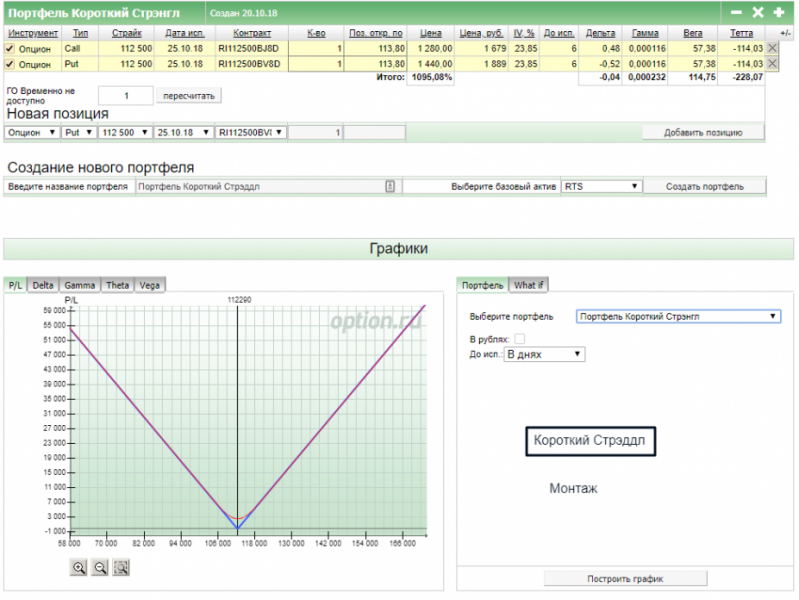Screen dimensions: 799x600
Task: Sort by the 'Гамма' column header
Action: click(645, 33)
